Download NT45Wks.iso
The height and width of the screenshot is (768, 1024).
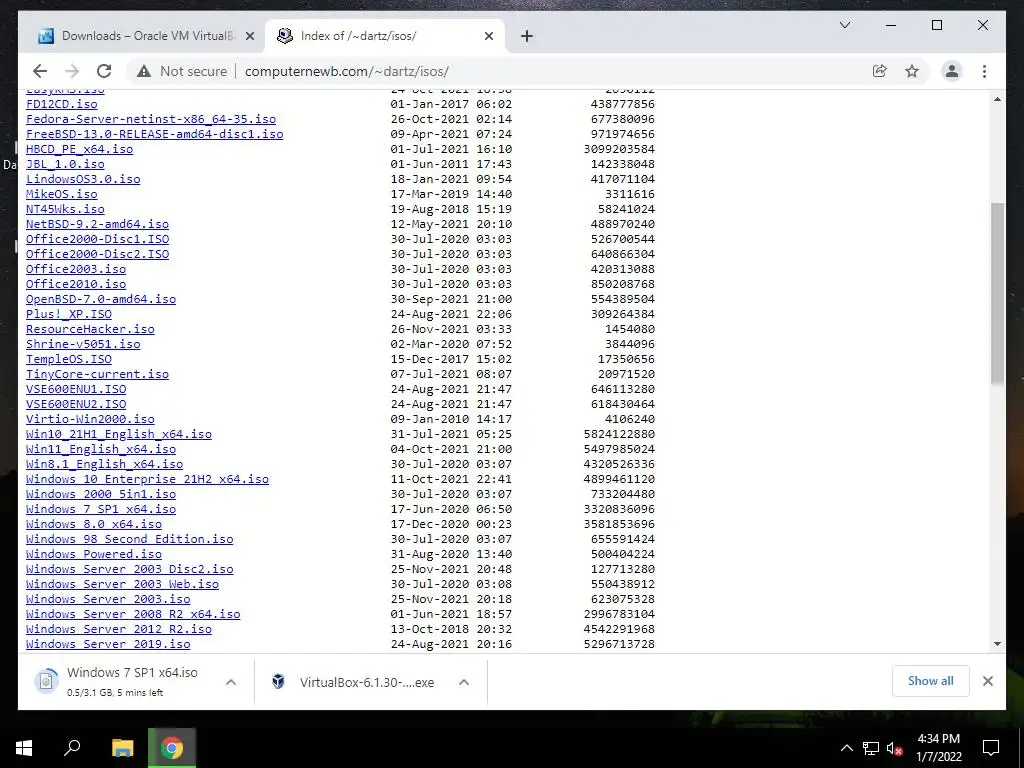65,210
